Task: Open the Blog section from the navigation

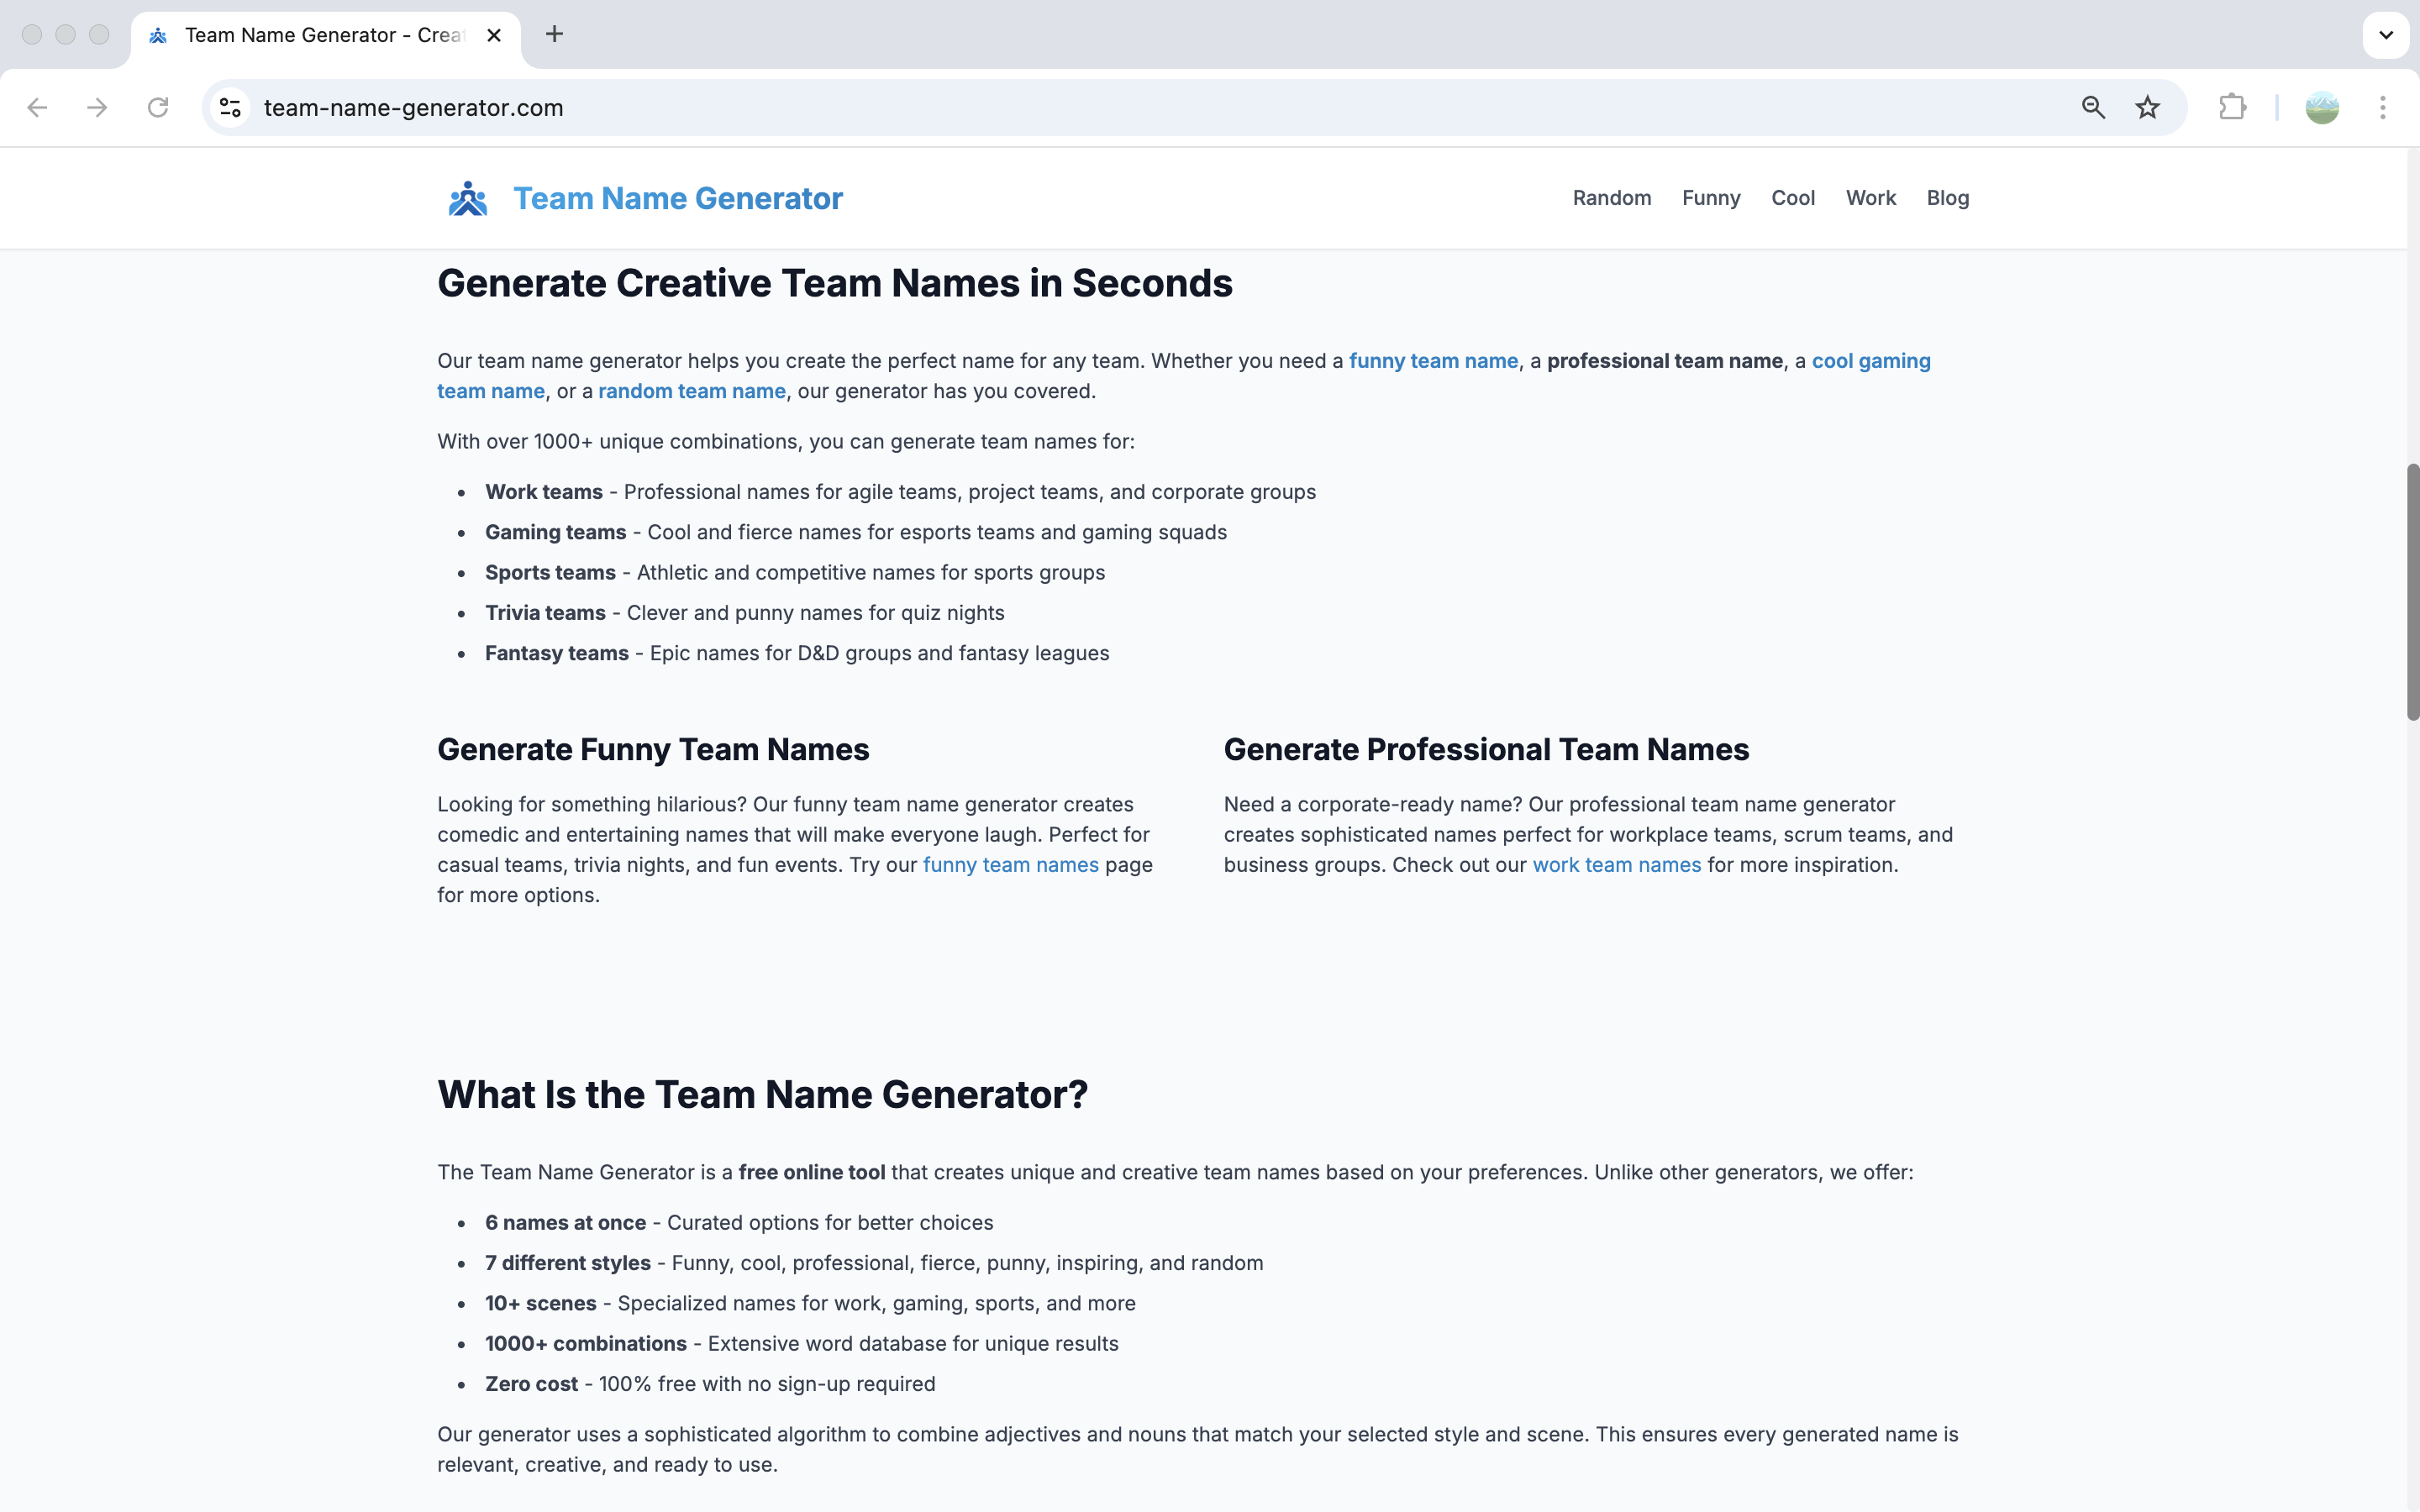Action: pyautogui.click(x=1947, y=197)
